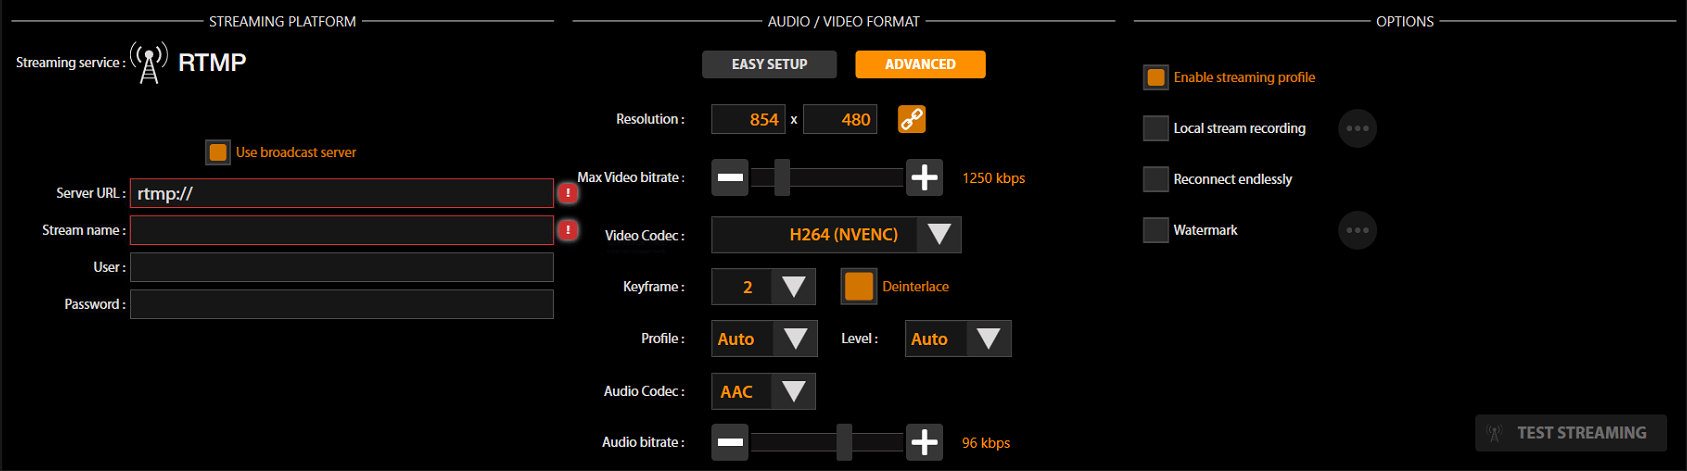Disable the Deinterlace checkbox
The width and height of the screenshot is (1687, 471).
coord(858,286)
